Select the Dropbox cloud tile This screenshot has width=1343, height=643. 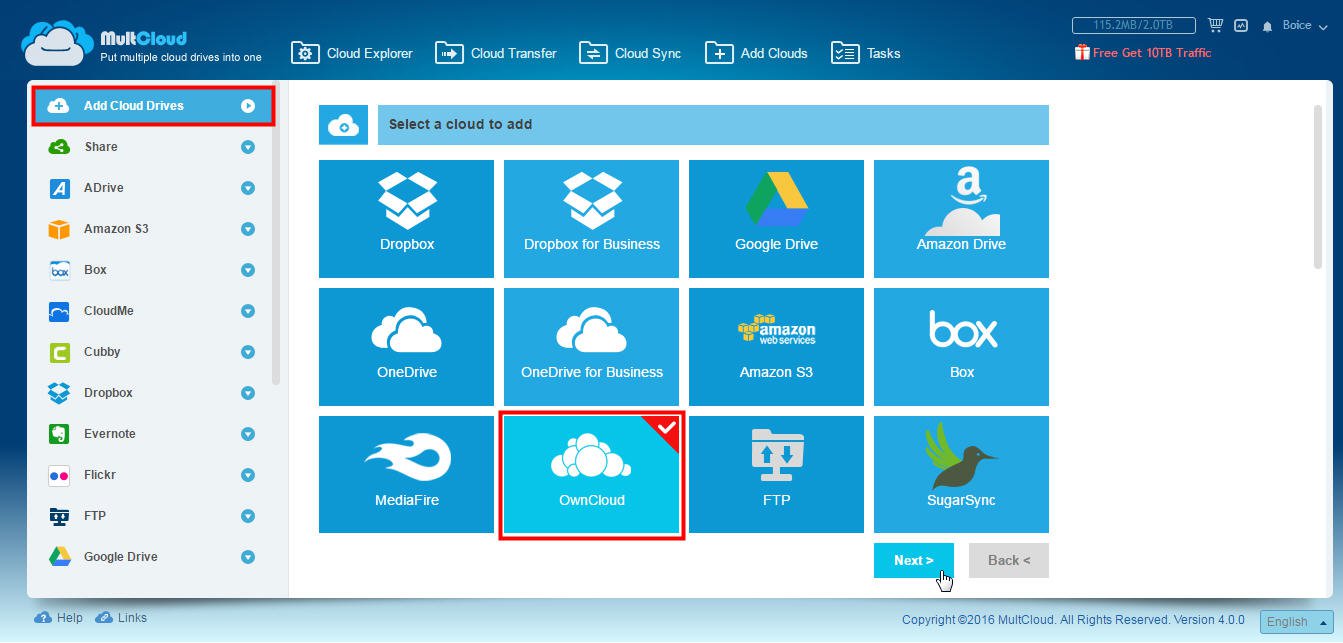coord(406,219)
